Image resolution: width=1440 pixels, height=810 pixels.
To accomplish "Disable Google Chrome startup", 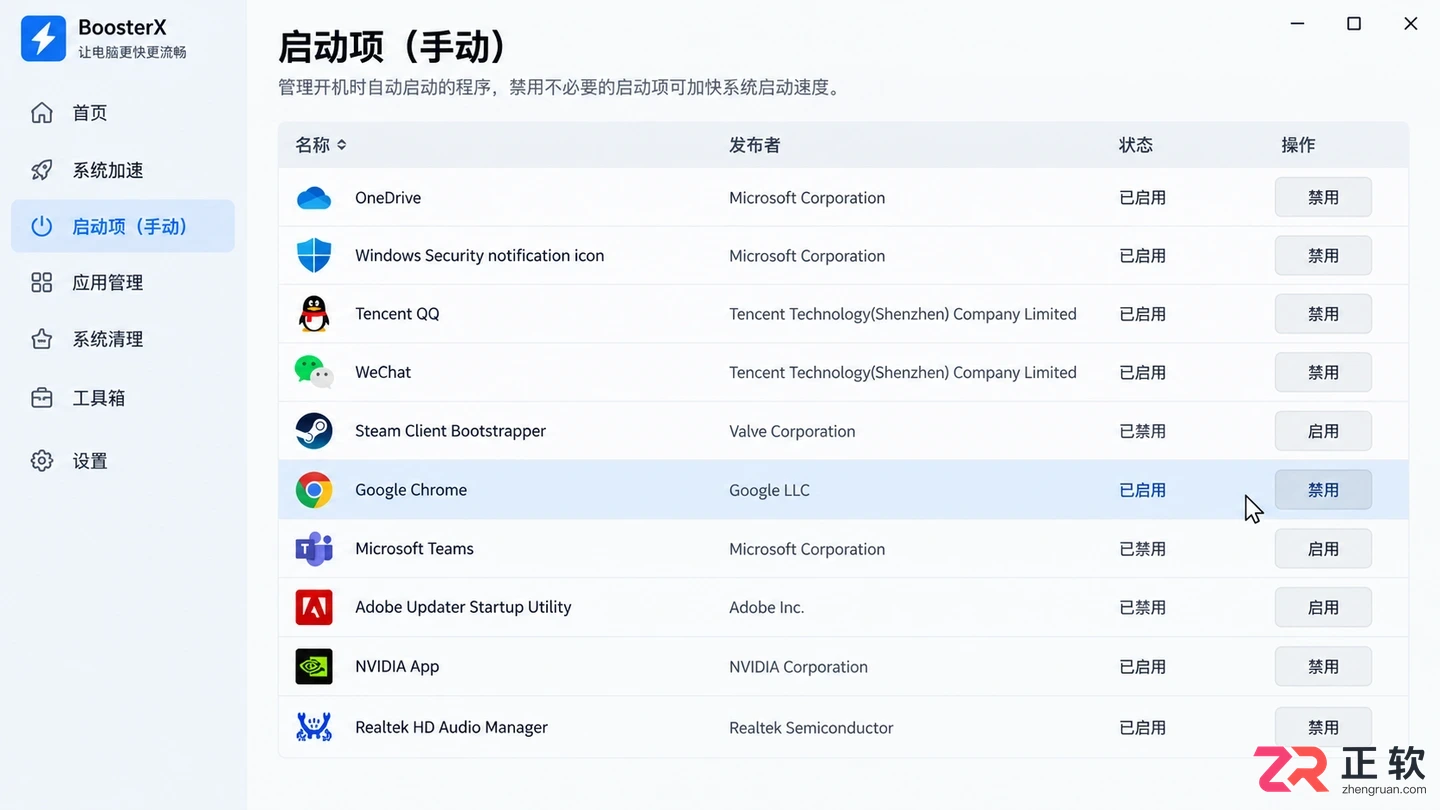I will tap(1323, 490).
